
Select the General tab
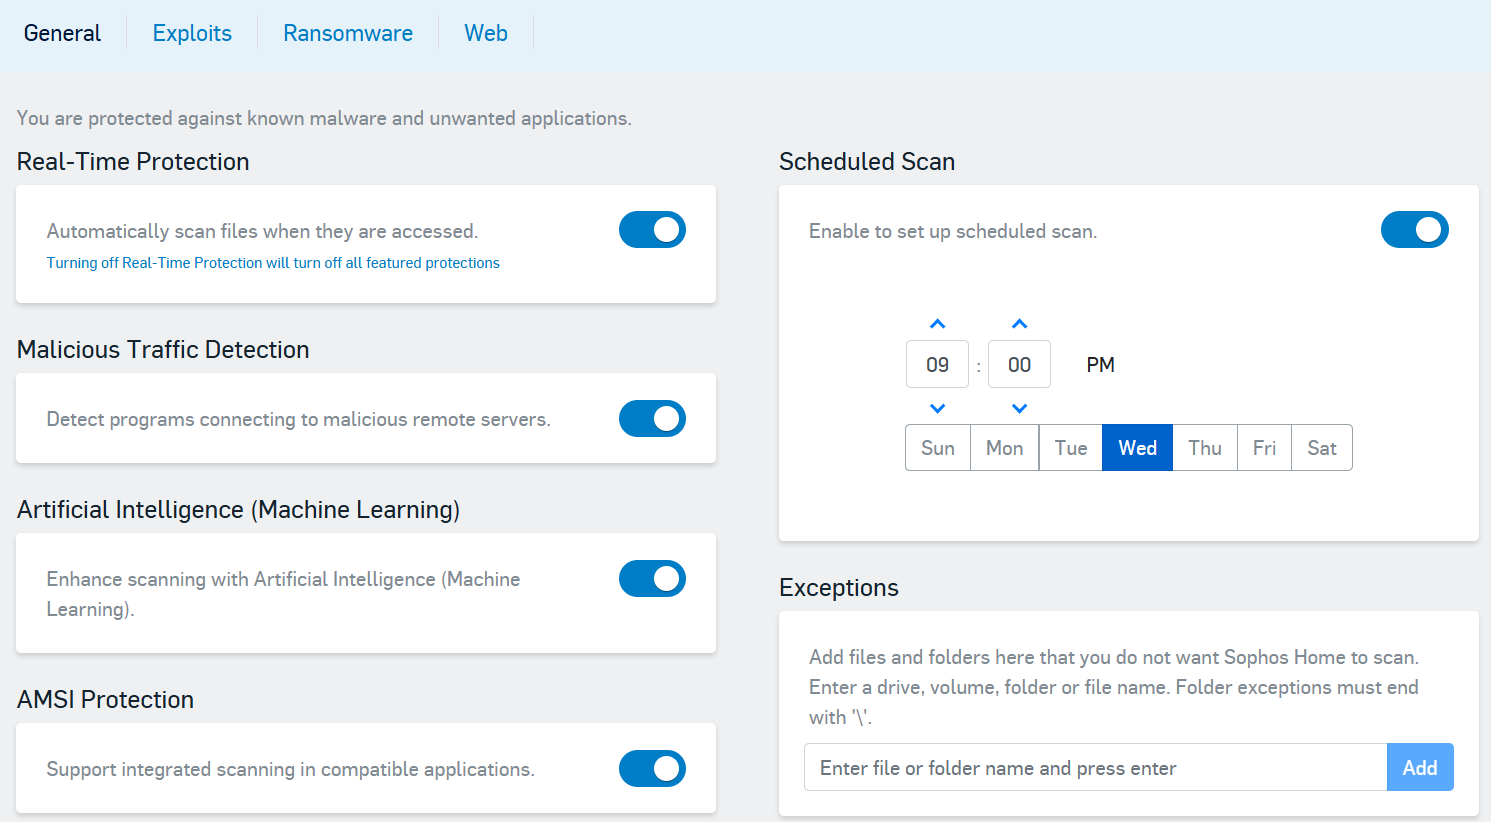[x=62, y=33]
